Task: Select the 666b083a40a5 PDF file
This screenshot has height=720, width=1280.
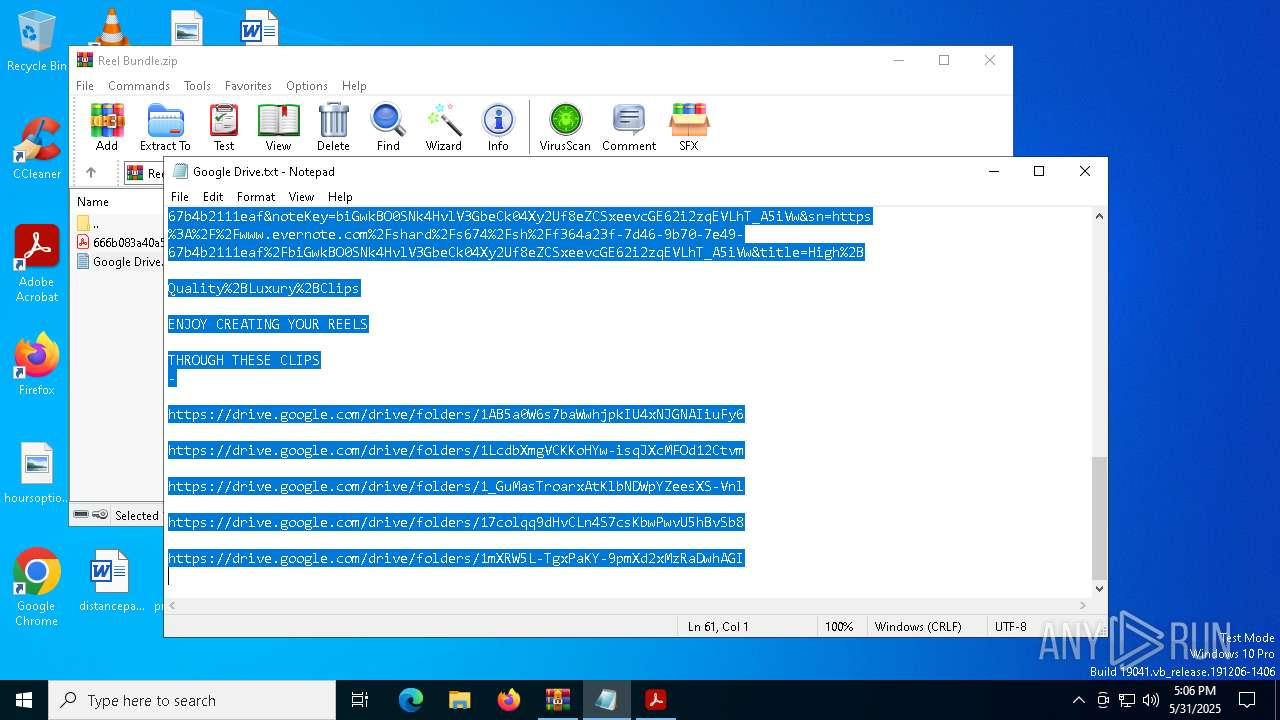Action: pyautogui.click(x=118, y=243)
